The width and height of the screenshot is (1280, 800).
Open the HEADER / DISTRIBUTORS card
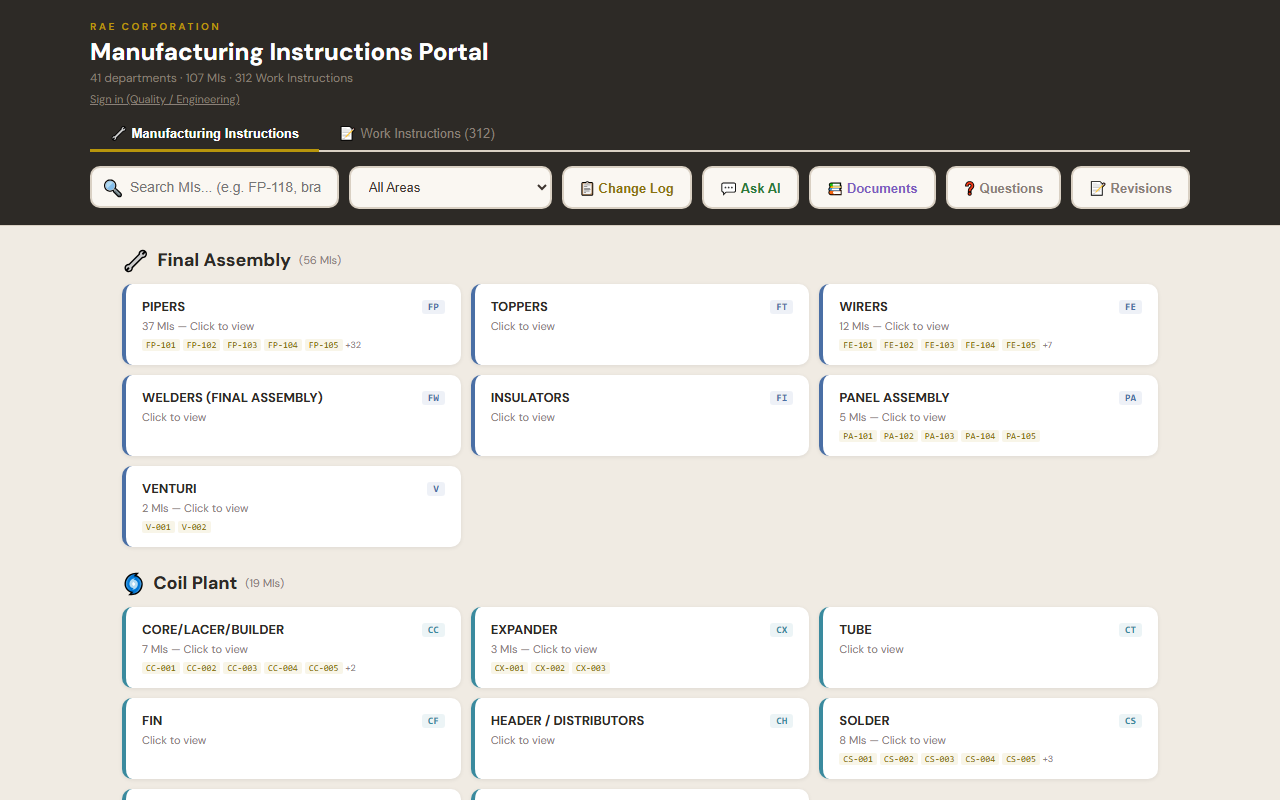point(640,739)
